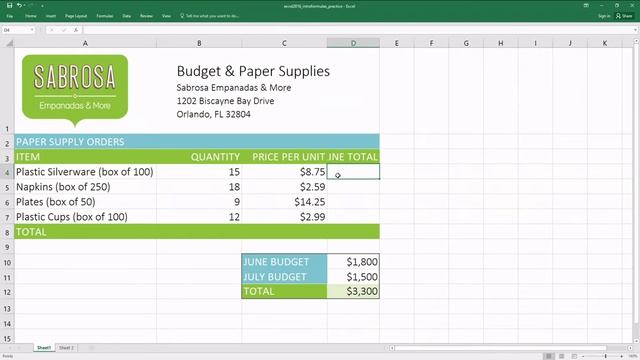Image resolution: width=640 pixels, height=360 pixels.
Task: Click the Share button
Action: (x=624, y=16)
